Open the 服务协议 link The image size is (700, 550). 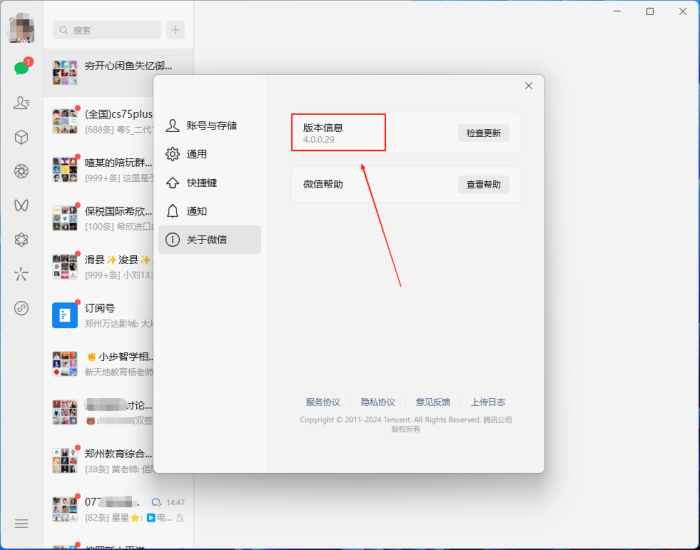pyautogui.click(x=323, y=402)
